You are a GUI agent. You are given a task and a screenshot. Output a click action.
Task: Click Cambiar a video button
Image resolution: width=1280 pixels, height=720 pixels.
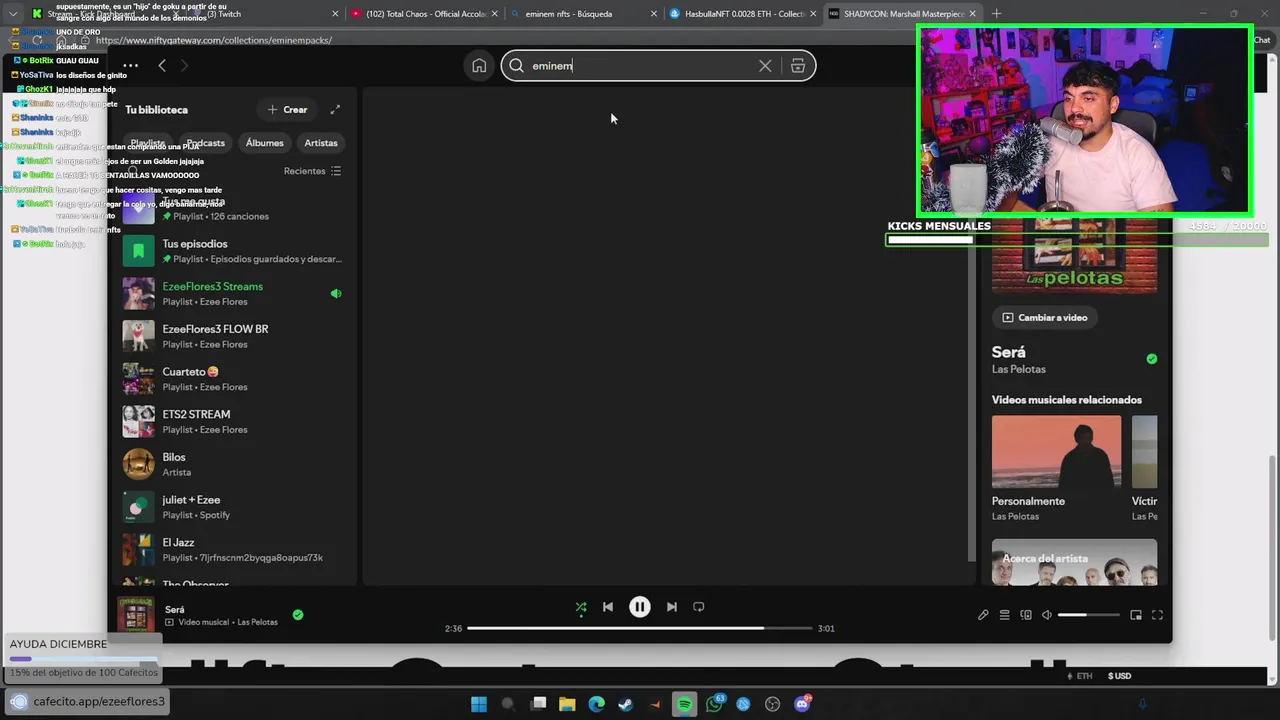(x=1045, y=318)
